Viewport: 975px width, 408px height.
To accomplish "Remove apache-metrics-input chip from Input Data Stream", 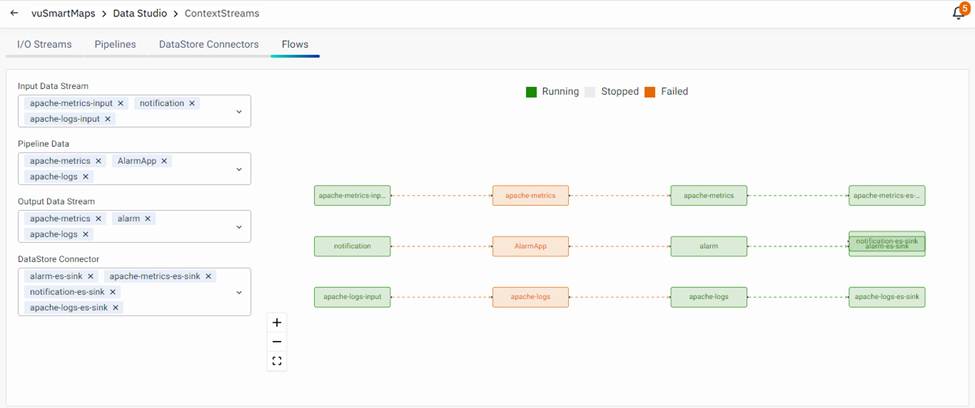I will (x=121, y=103).
